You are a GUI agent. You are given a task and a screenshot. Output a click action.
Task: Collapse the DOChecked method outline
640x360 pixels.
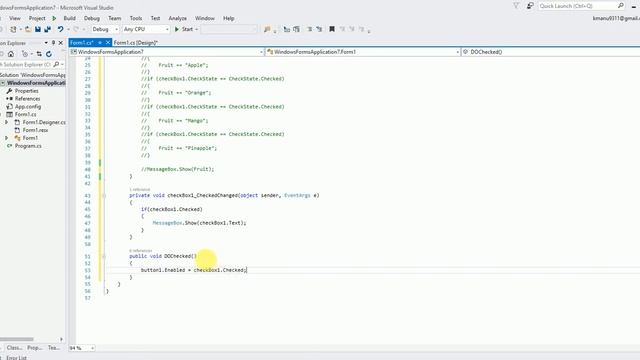[x=104, y=256]
